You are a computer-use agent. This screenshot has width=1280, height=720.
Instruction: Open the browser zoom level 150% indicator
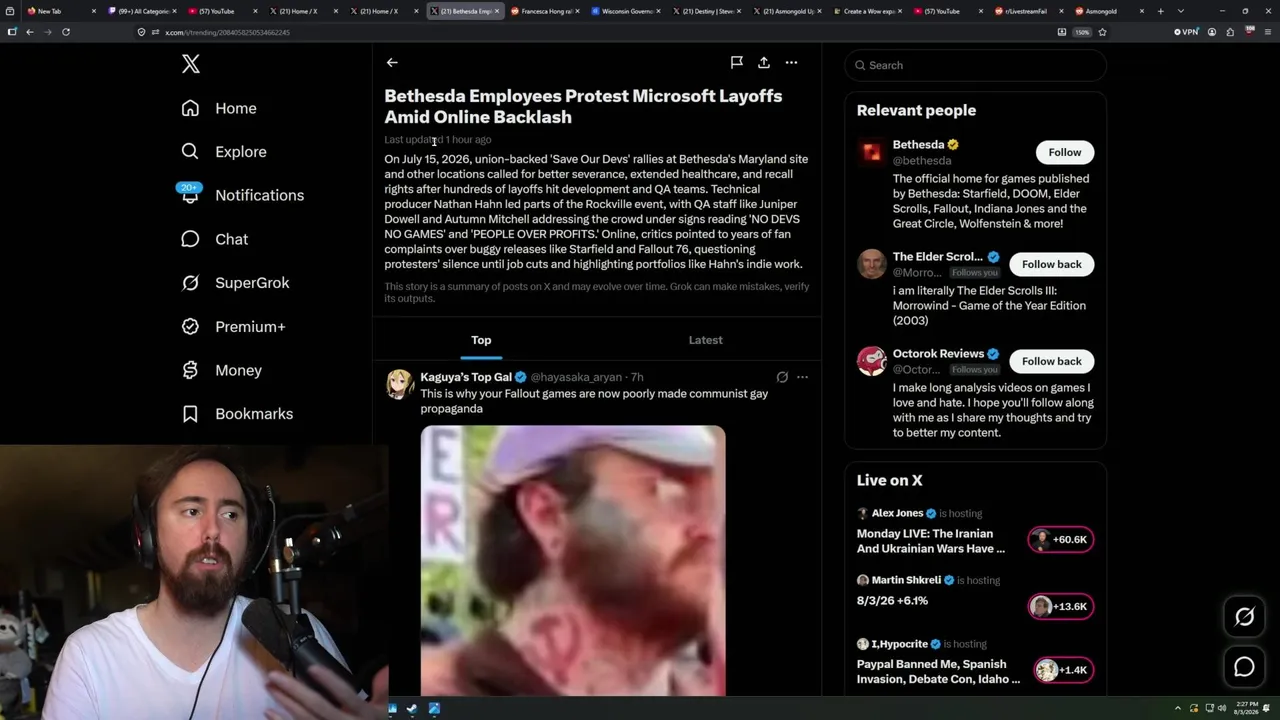tap(1082, 32)
